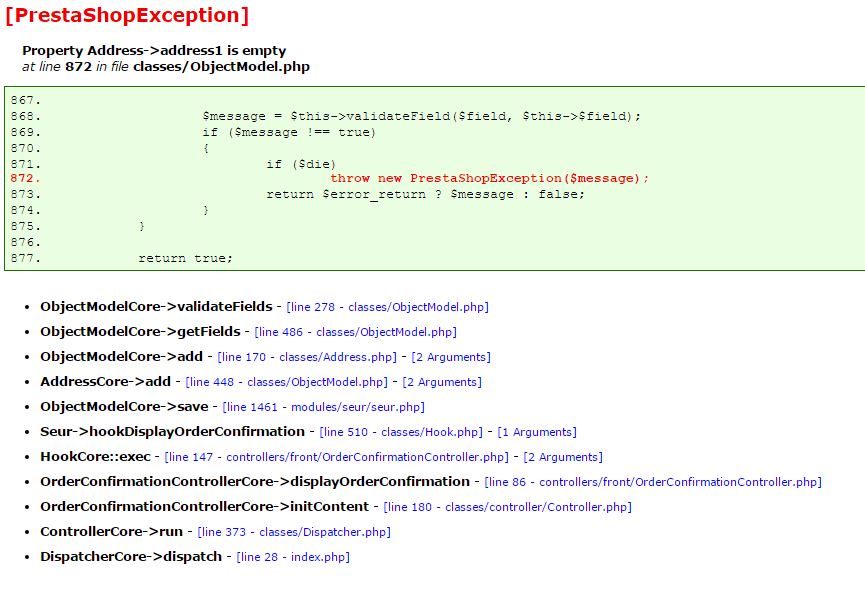
Task: Expand [1 Arguments] for Seur->hookDisplayOrderConfirmation
Action: (x=537, y=432)
